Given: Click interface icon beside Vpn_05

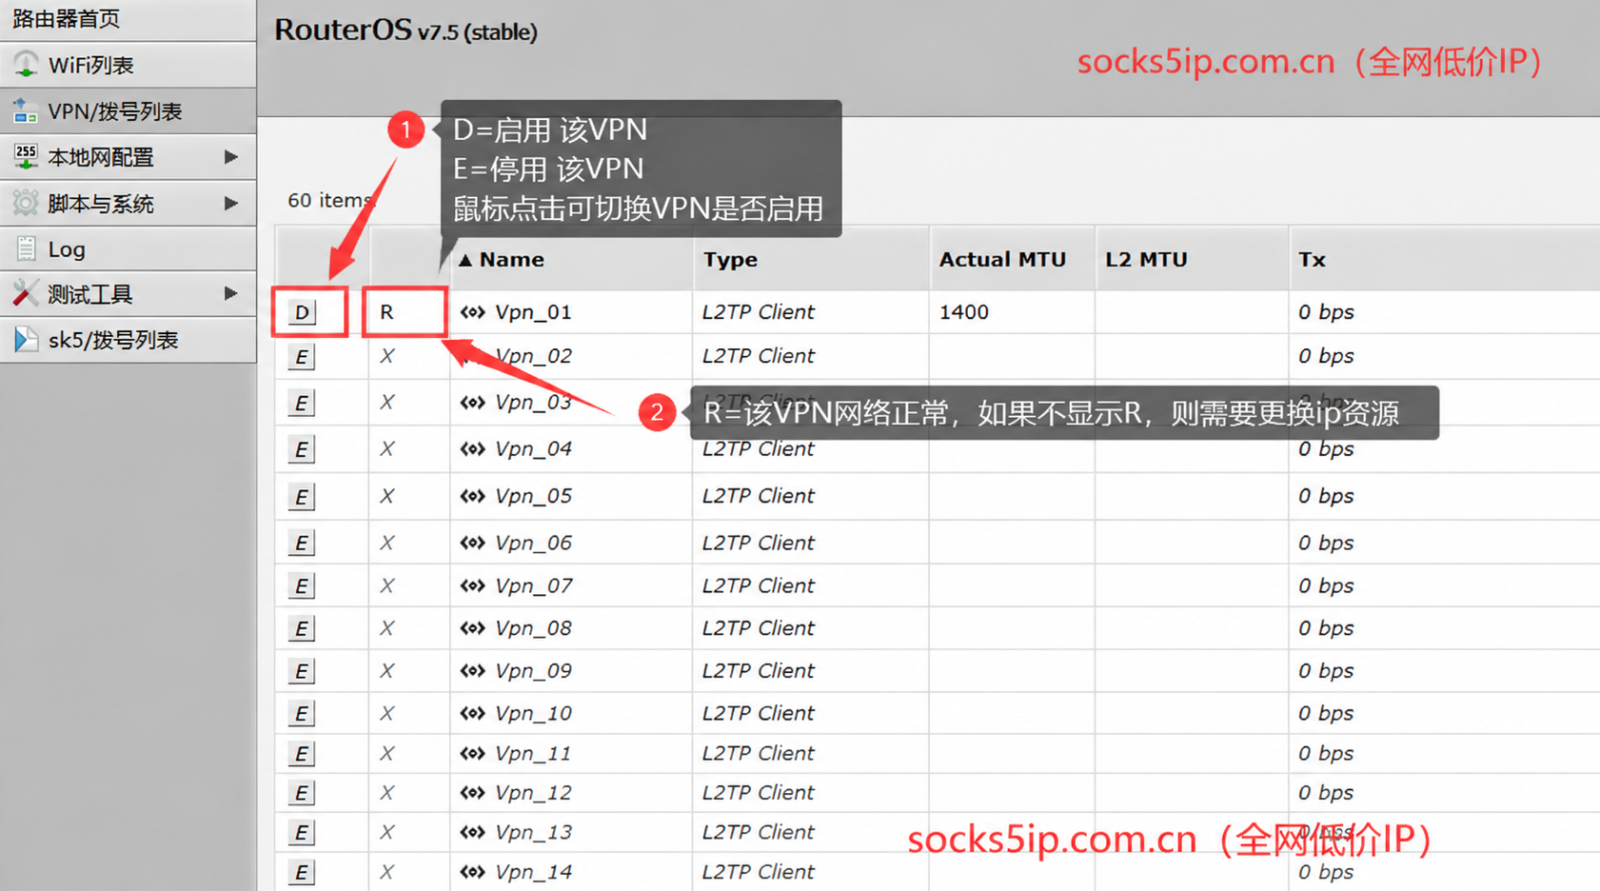Looking at the screenshot, I should tap(473, 496).
